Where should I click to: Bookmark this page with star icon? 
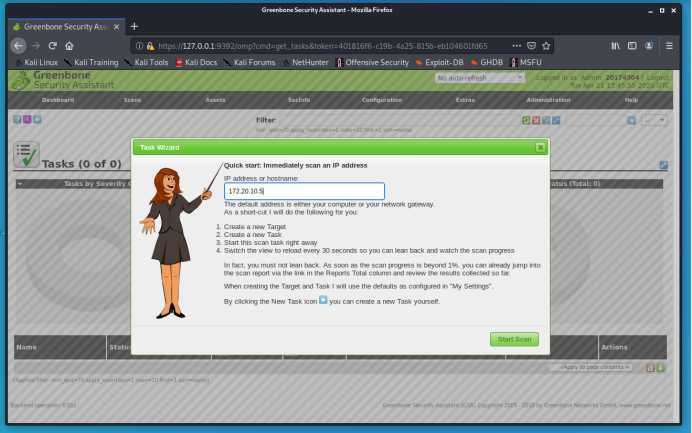pyautogui.click(x=546, y=45)
